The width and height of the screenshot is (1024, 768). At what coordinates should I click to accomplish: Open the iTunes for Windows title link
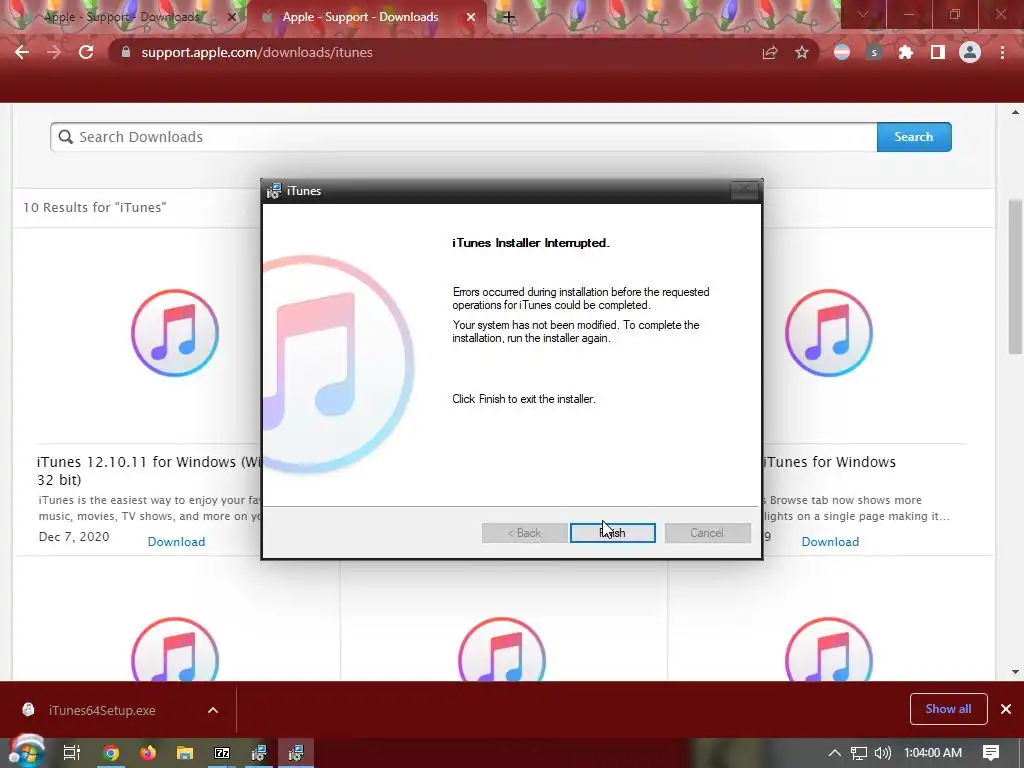pos(829,462)
